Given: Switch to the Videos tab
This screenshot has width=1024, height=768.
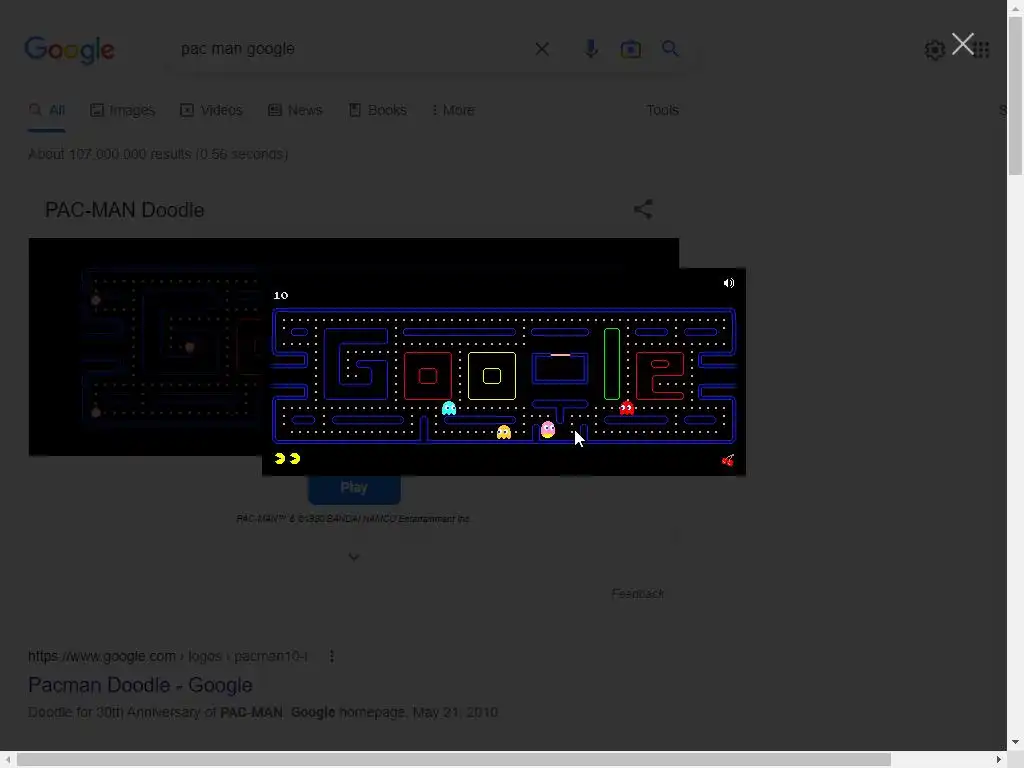Looking at the screenshot, I should point(212,110).
